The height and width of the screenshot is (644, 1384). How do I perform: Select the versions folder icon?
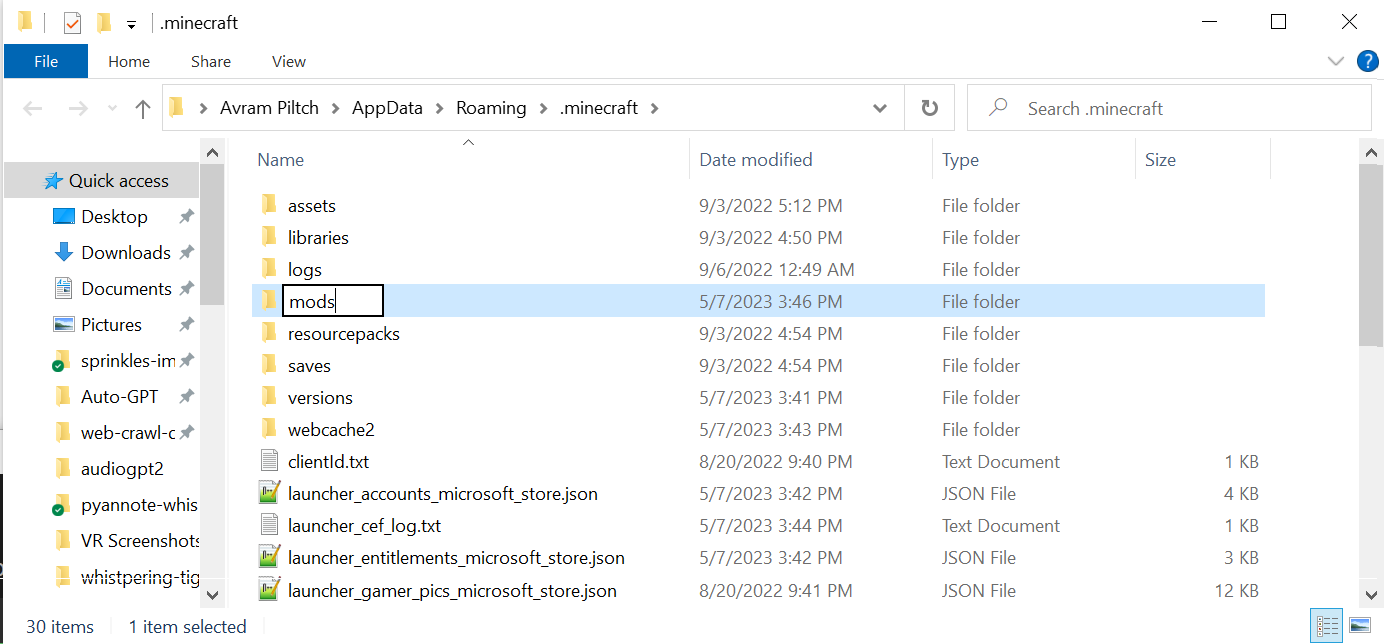click(x=268, y=397)
